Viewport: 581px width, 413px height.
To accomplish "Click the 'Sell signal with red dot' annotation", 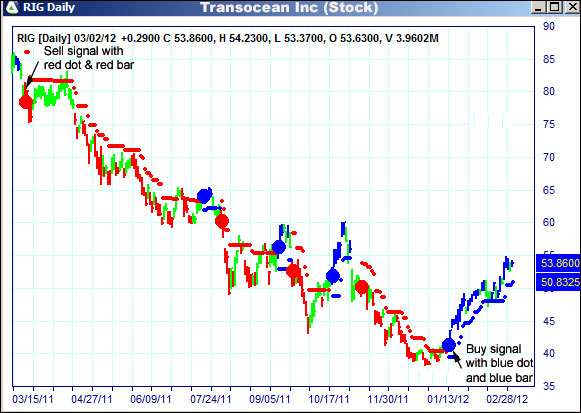I will pyautogui.click(x=89, y=58).
